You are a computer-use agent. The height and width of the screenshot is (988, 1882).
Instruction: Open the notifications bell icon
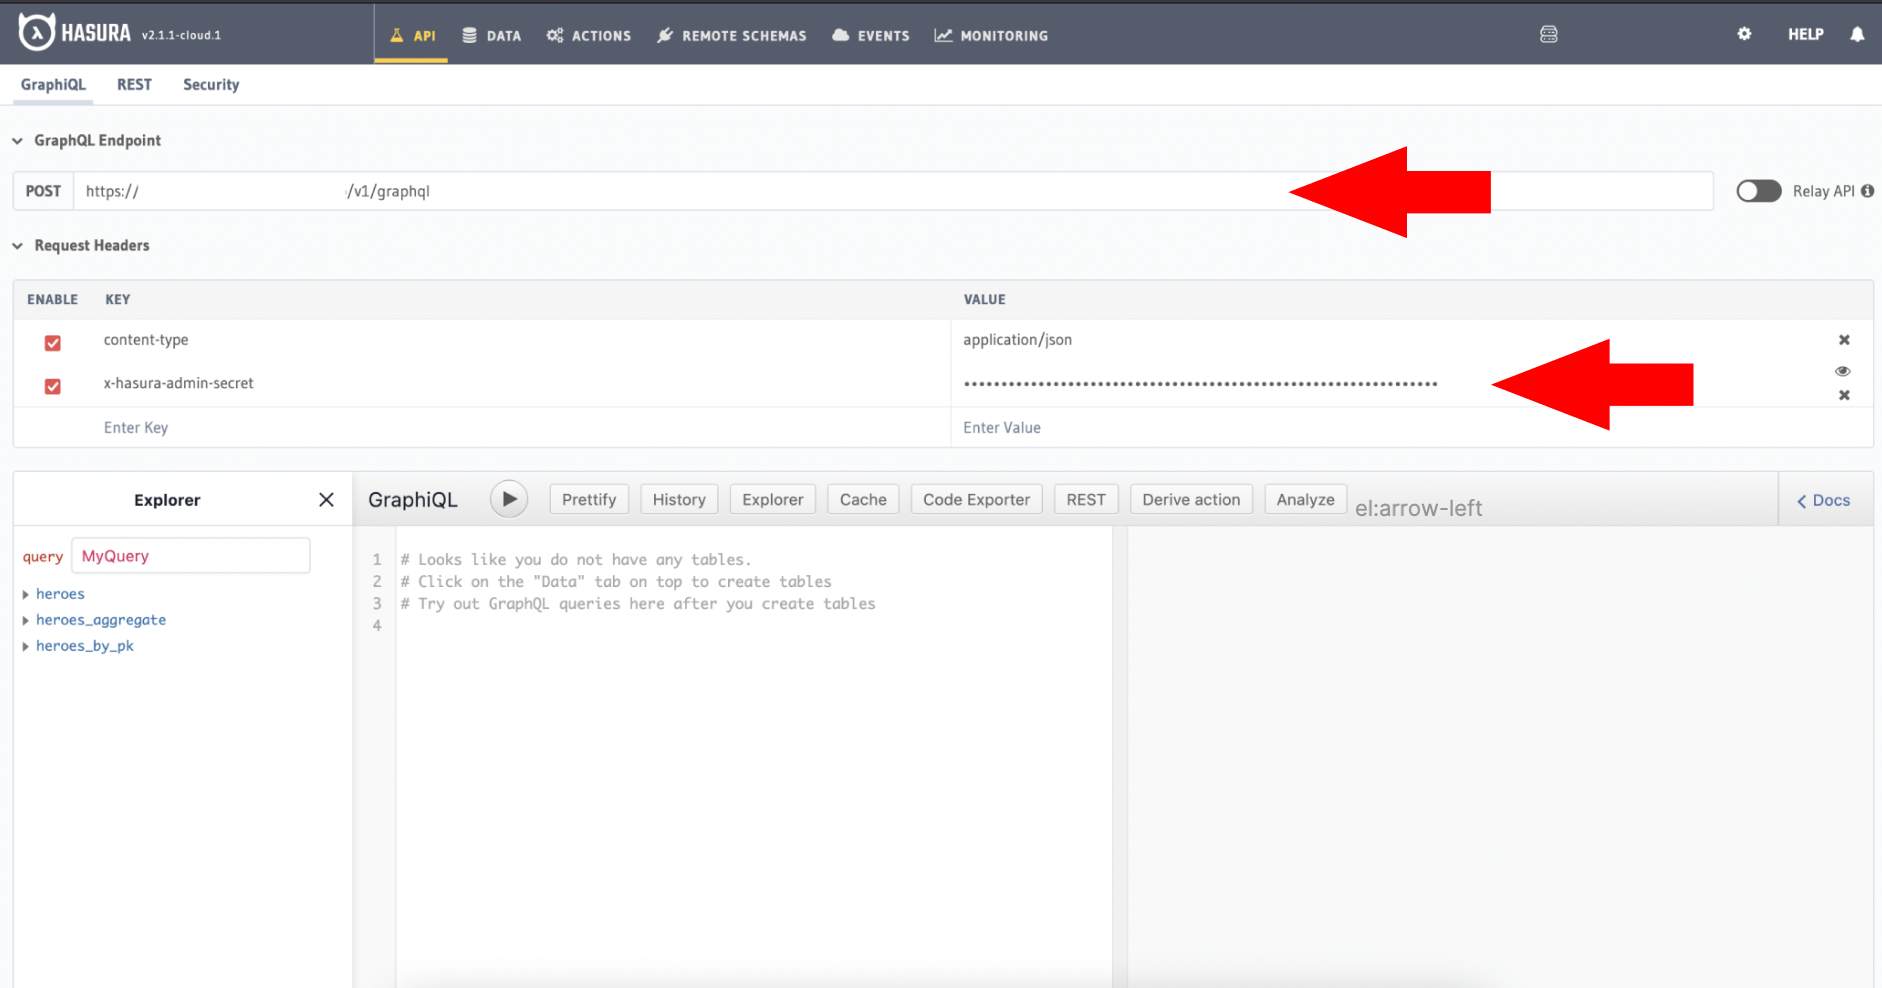[x=1857, y=34]
